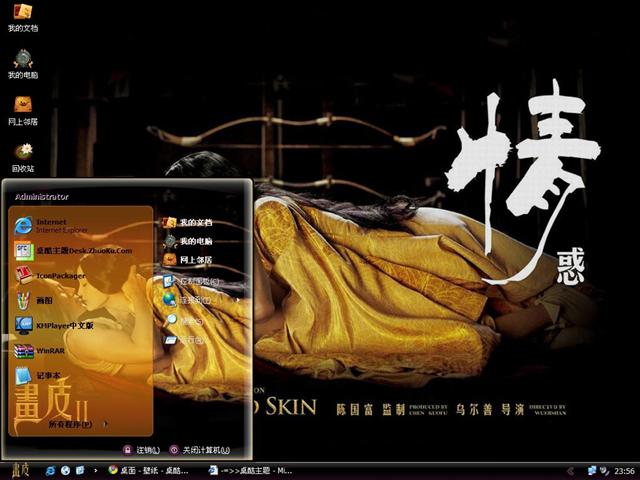The height and width of the screenshot is (480, 640).
Task: Click the globe browser quick launch icon
Action: coord(65,471)
